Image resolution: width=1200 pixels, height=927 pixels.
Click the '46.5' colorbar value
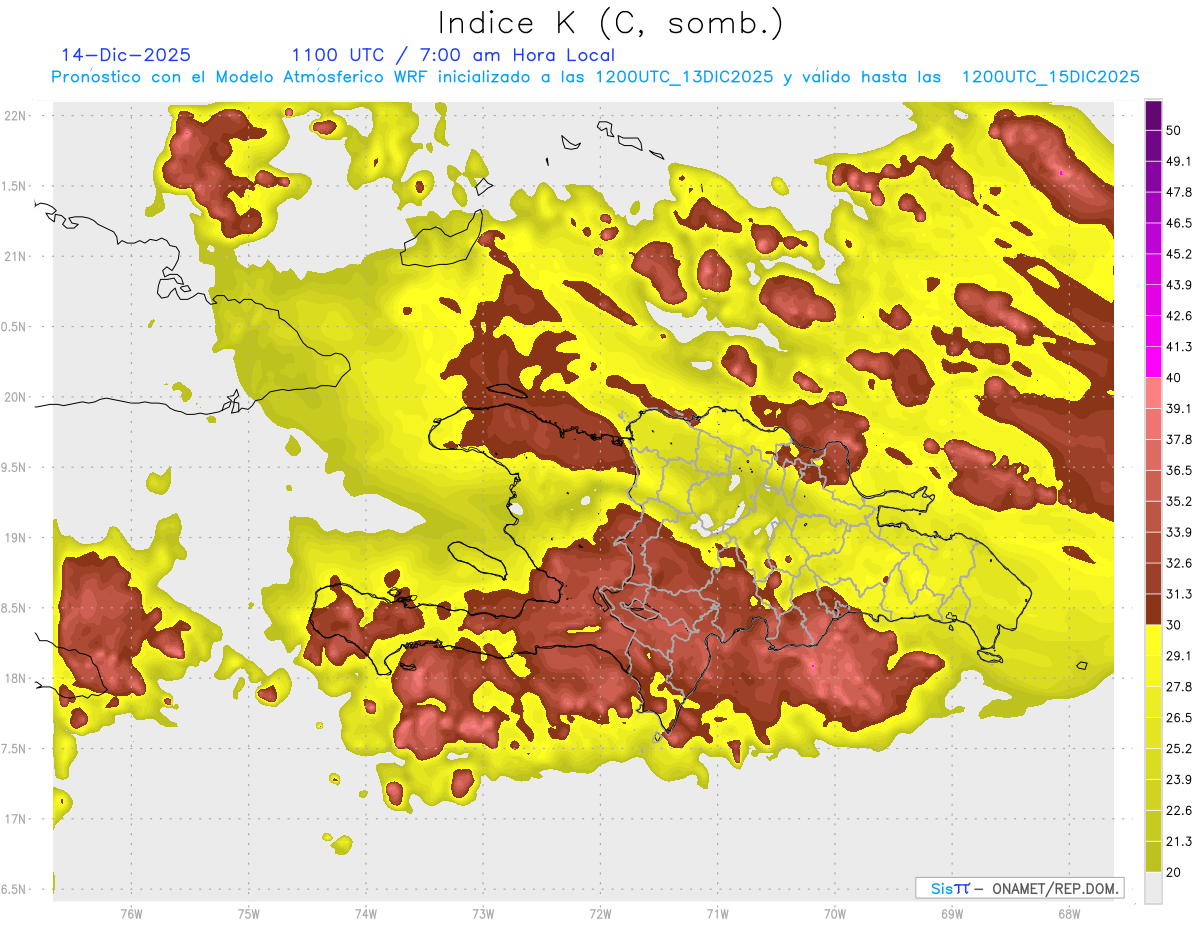1179,223
